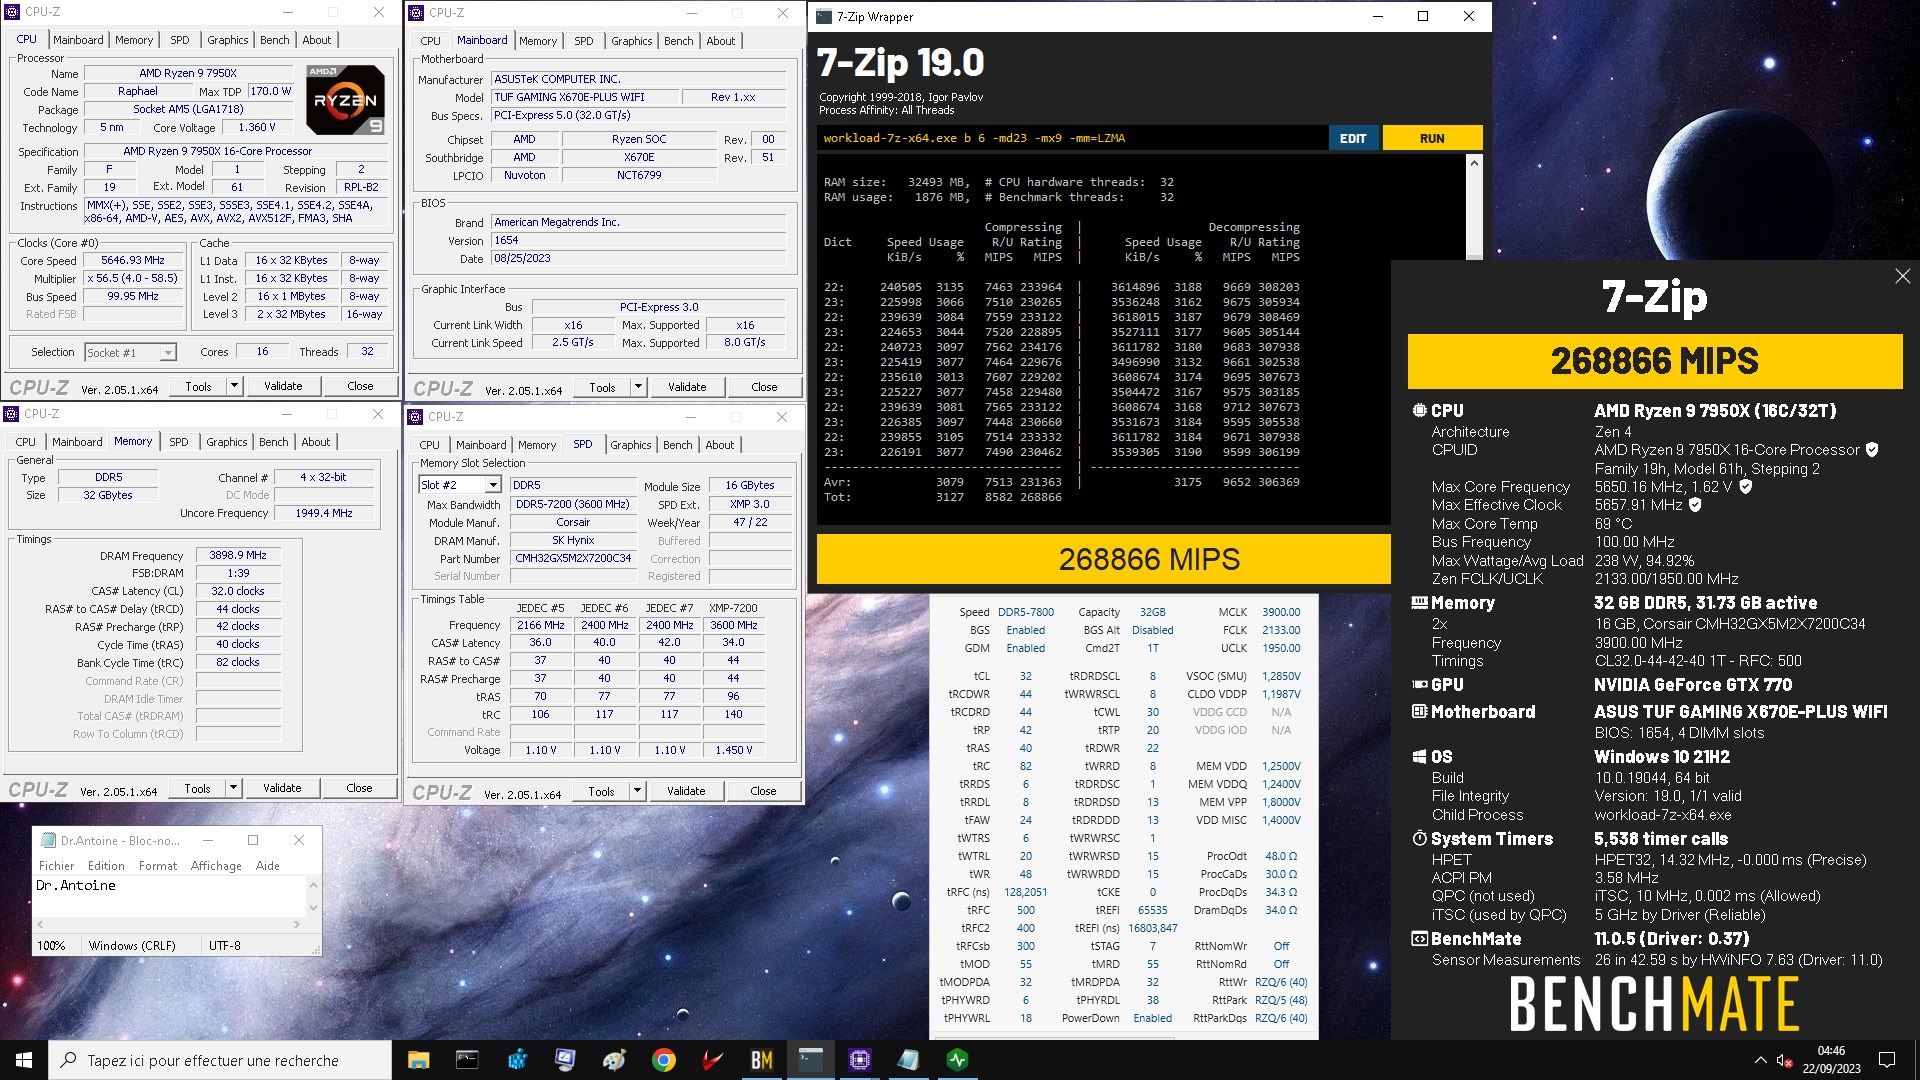This screenshot has height=1080, width=1920.
Task: Open Google Chrome from the taskbar
Action: click(x=664, y=1060)
